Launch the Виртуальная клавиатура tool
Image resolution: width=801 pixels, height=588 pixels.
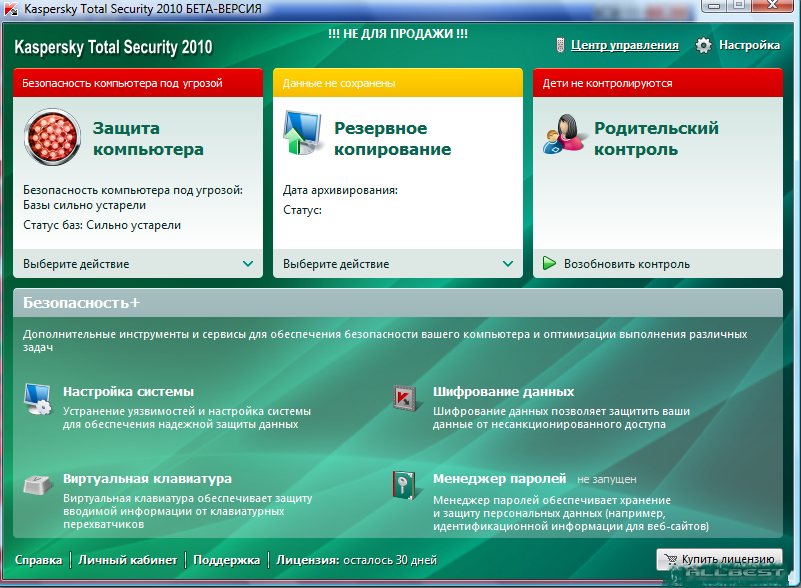(x=147, y=479)
